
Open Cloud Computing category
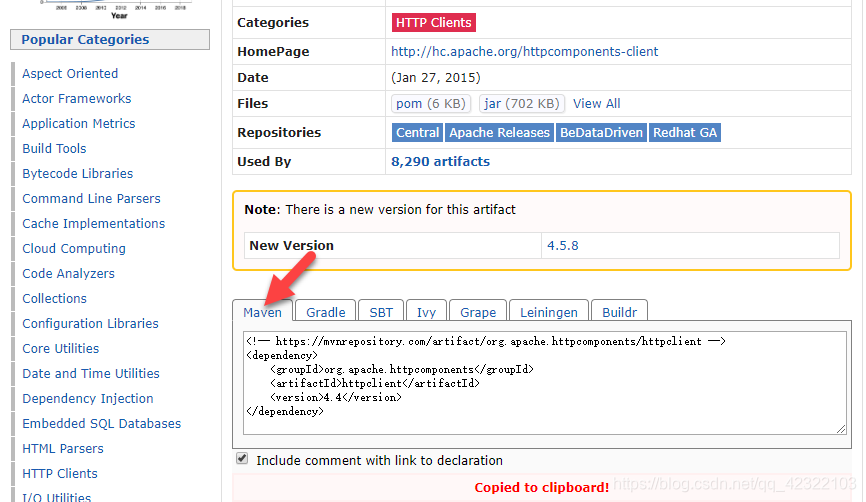(x=74, y=249)
